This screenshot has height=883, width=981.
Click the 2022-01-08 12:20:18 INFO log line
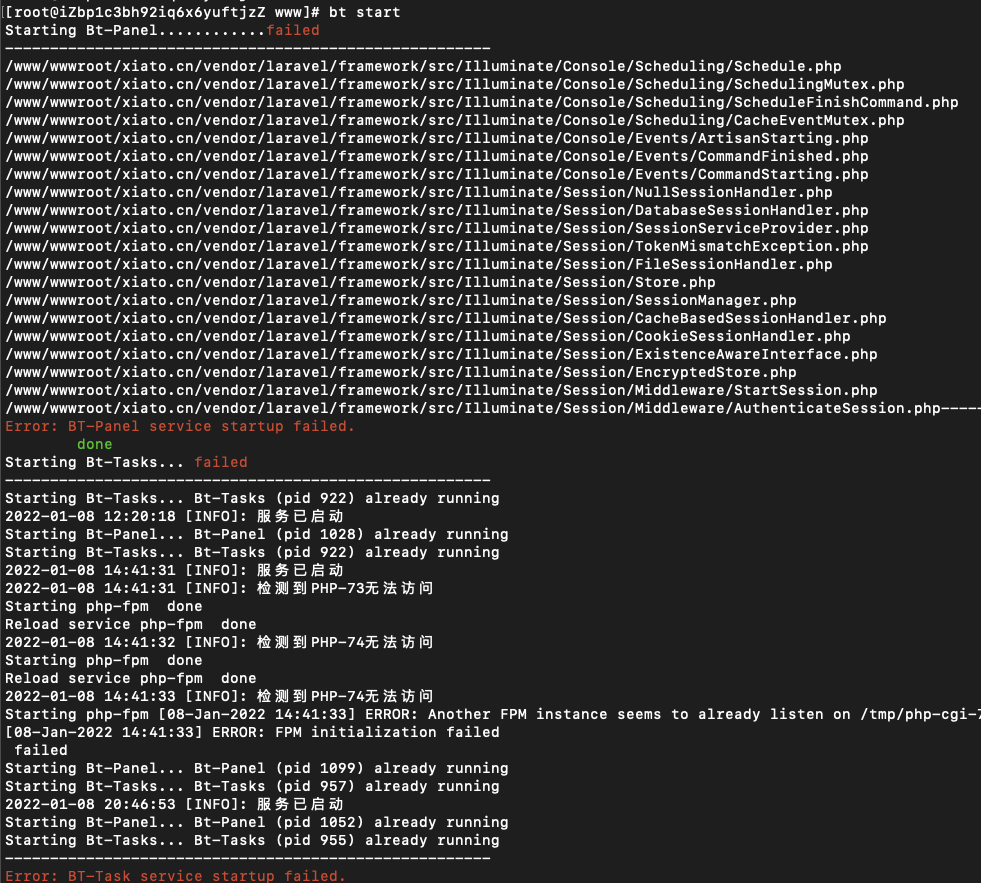tap(175, 517)
